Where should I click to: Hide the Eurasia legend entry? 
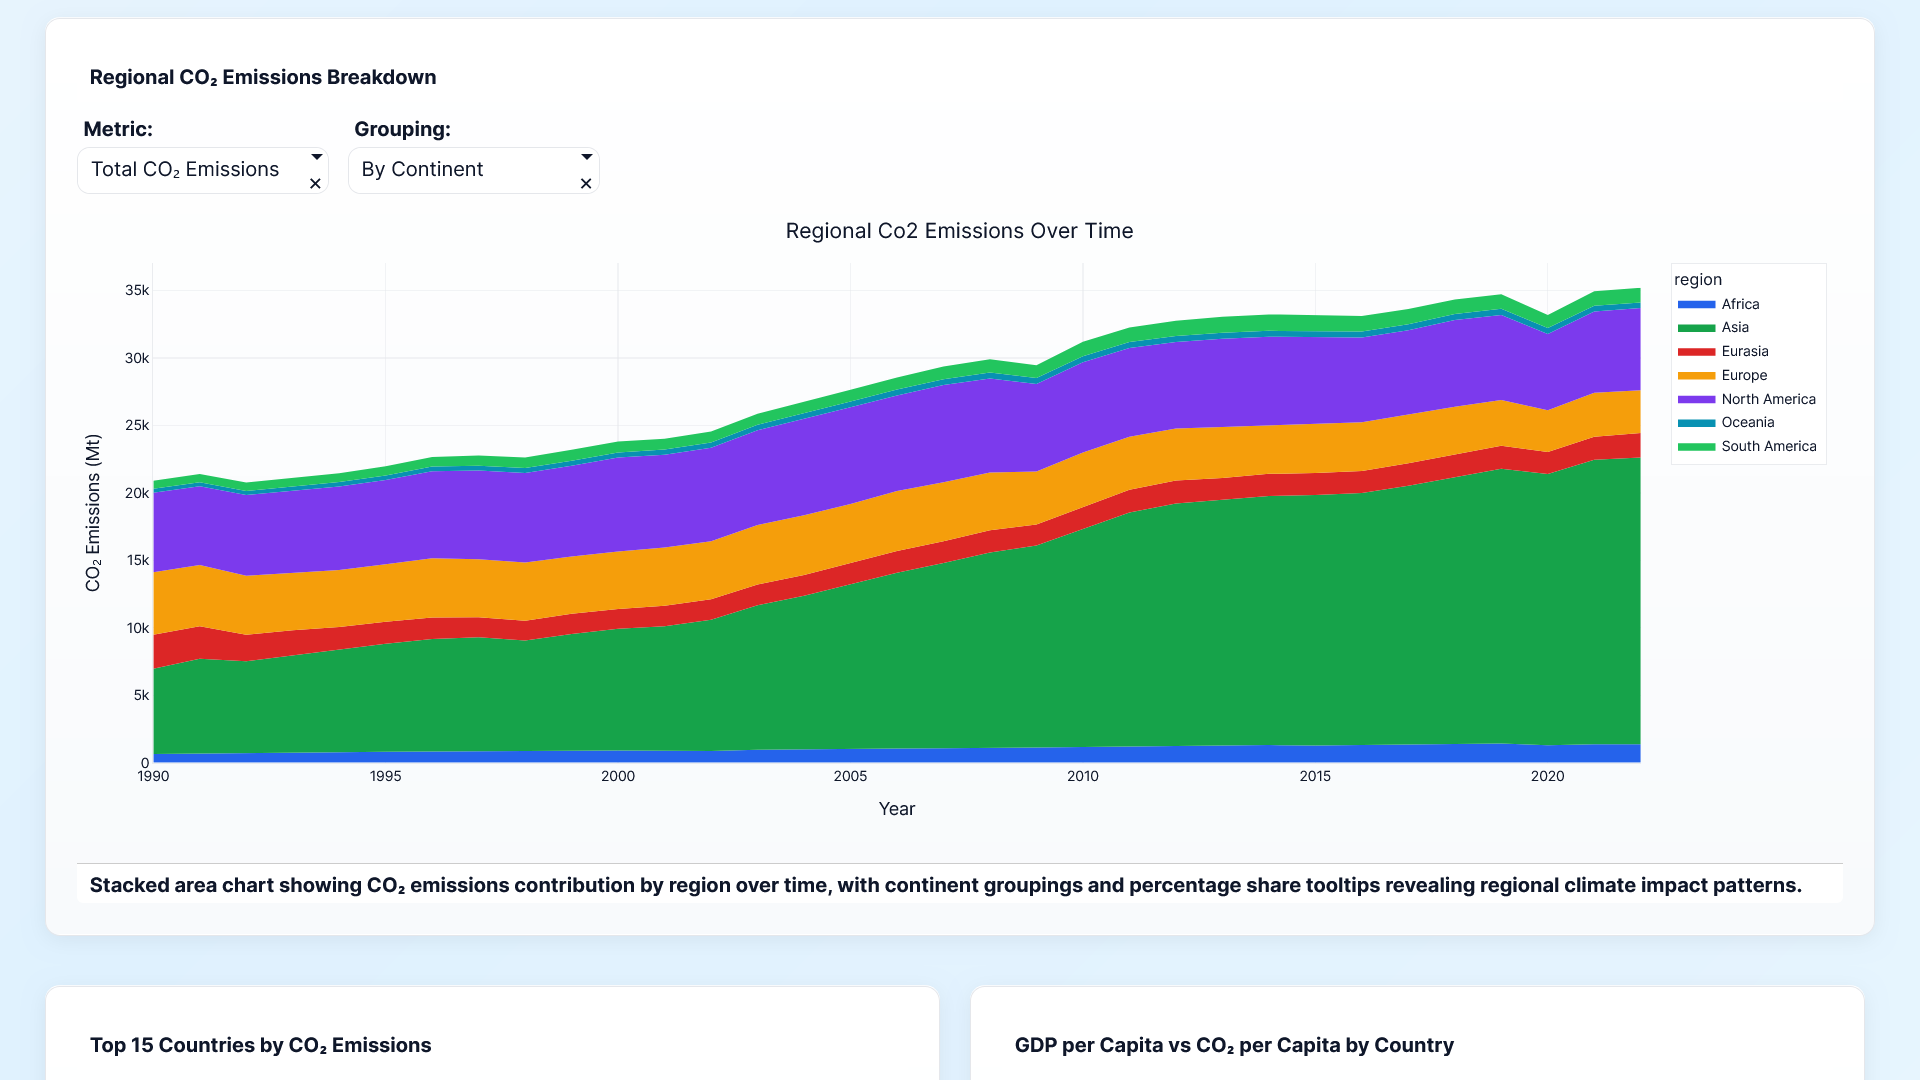pyautogui.click(x=1744, y=352)
